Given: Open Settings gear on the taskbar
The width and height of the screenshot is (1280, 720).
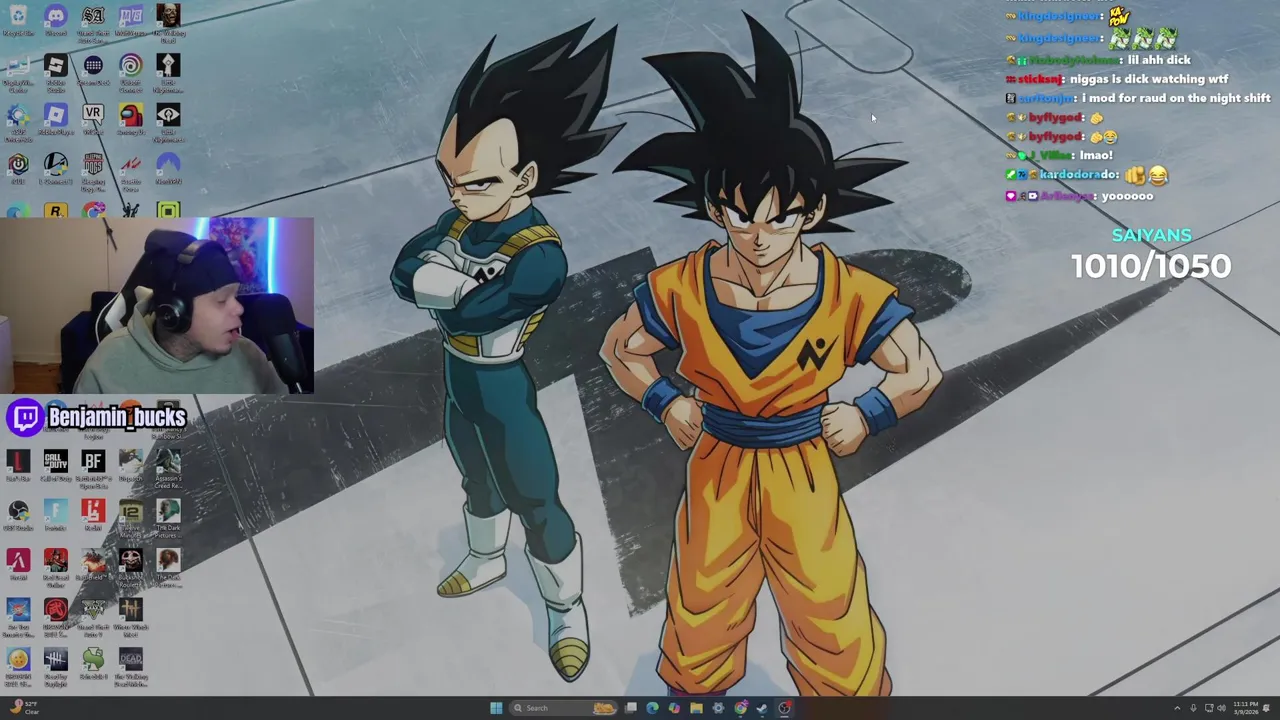Looking at the screenshot, I should (718, 708).
